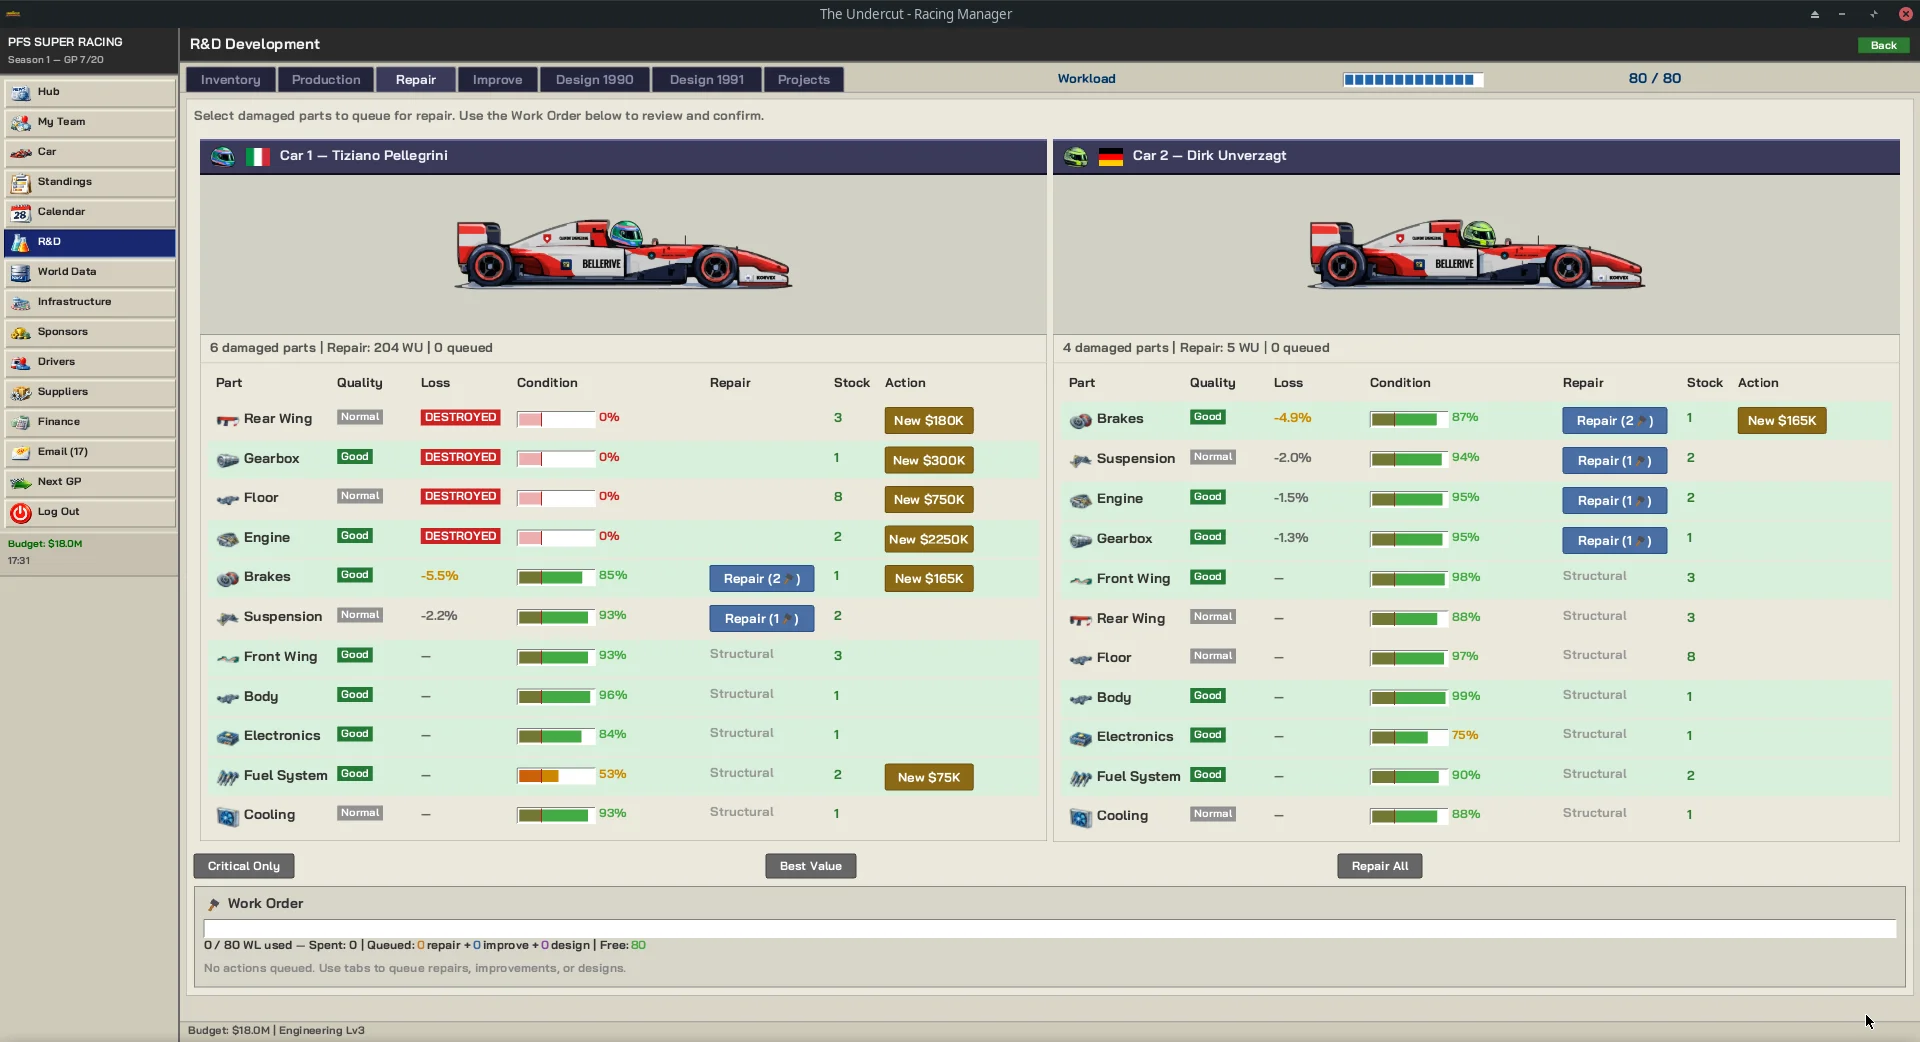Image resolution: width=1920 pixels, height=1042 pixels.
Task: Queue Car 2 Suspension repair
Action: 1614,460
